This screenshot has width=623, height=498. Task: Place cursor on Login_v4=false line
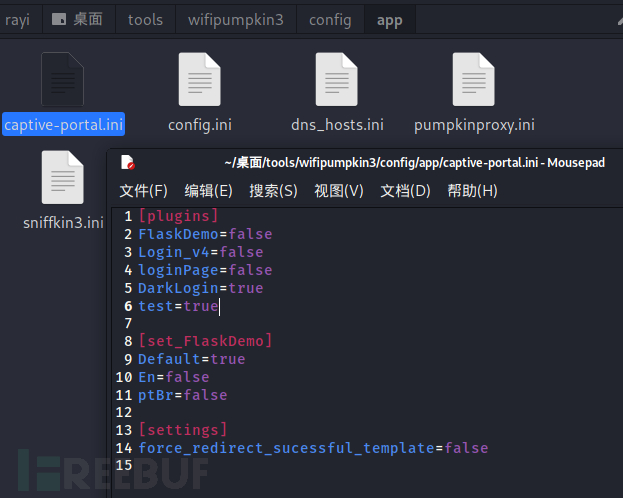pos(201,252)
